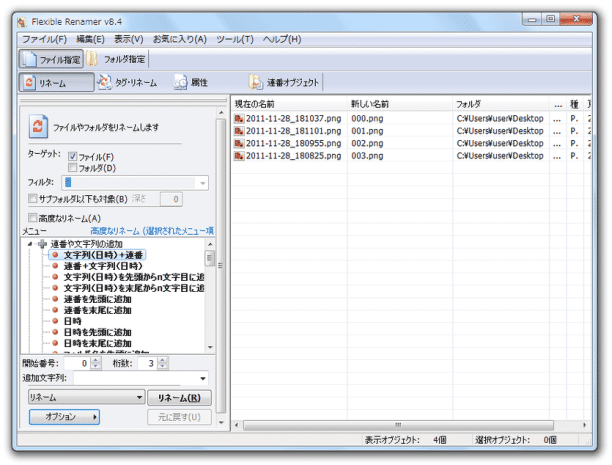Open the 追加文字列 combo box dropdown
The width and height of the screenshot is (612, 465).
203,378
